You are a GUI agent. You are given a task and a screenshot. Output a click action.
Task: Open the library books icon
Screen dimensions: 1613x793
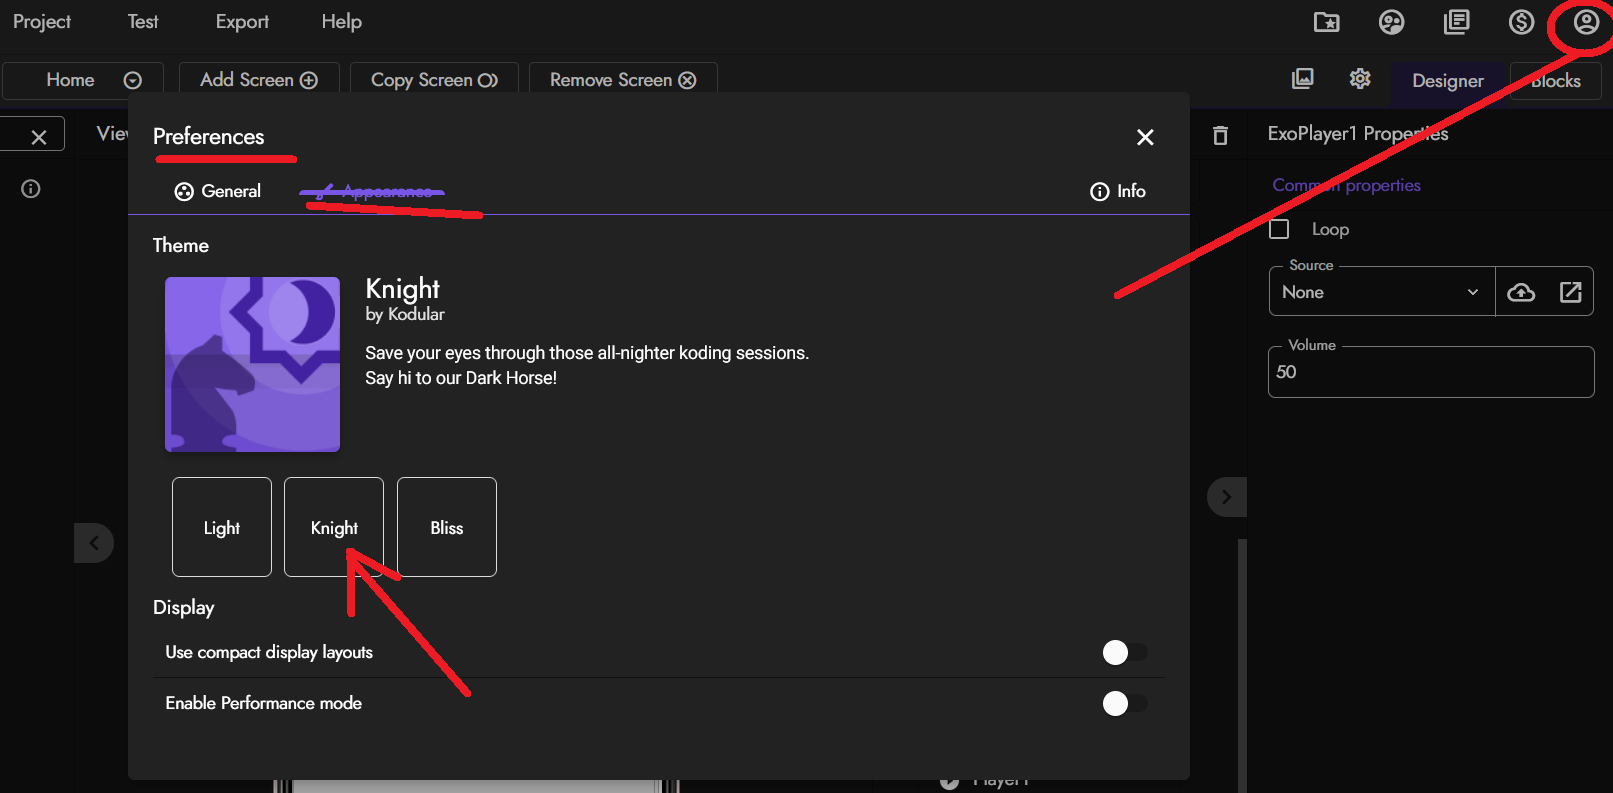click(x=1456, y=22)
